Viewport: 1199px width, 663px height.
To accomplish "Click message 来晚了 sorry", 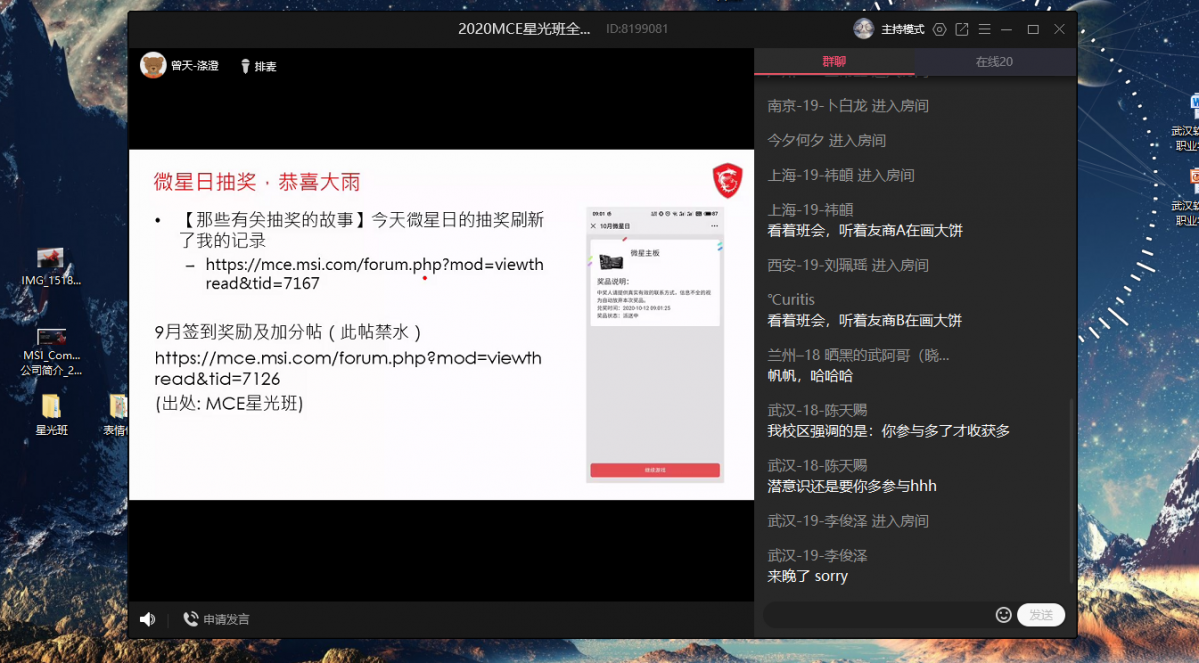I will click(x=807, y=576).
